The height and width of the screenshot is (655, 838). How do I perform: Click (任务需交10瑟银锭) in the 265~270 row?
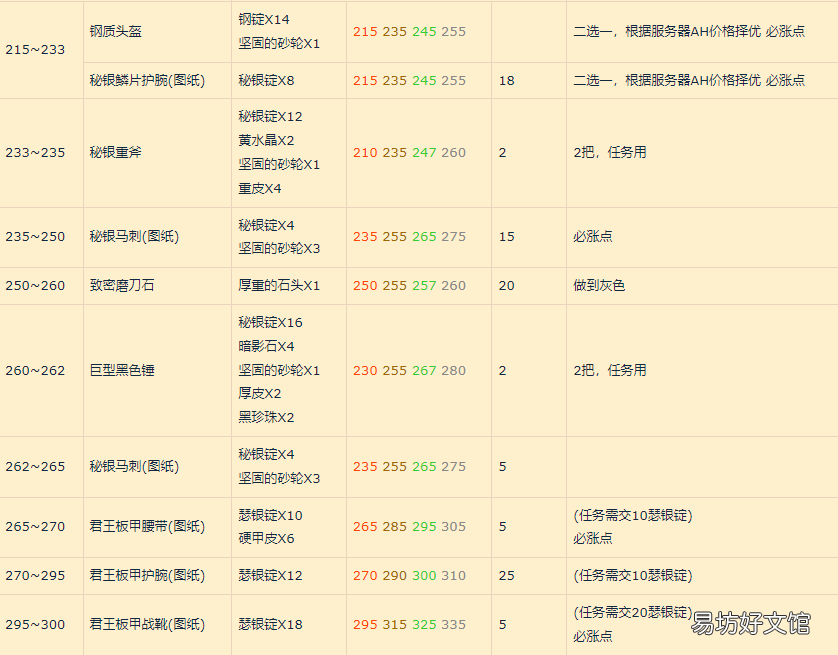point(633,516)
